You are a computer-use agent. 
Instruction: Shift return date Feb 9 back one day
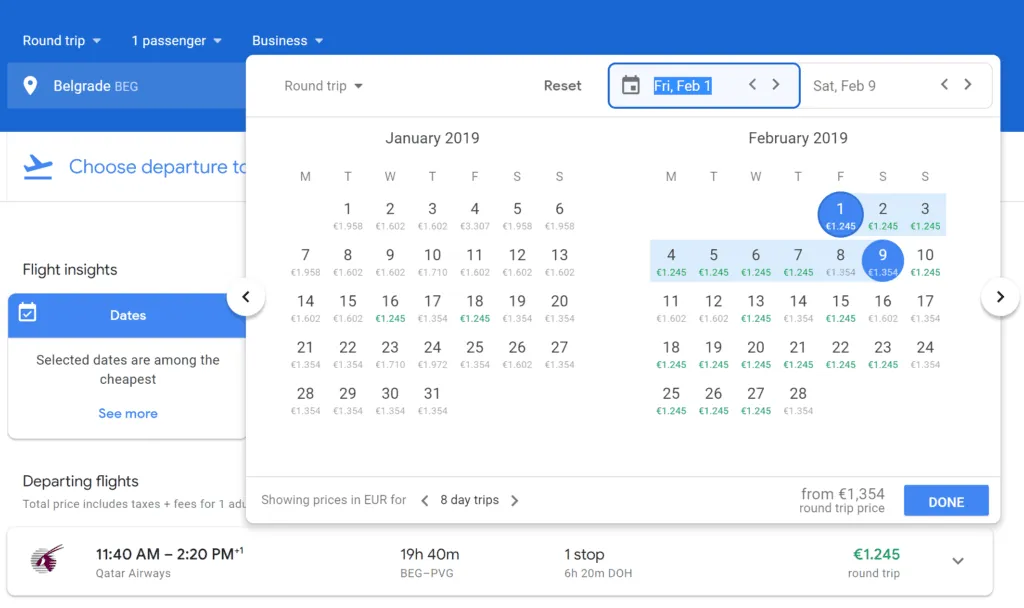pyautogui.click(x=944, y=85)
